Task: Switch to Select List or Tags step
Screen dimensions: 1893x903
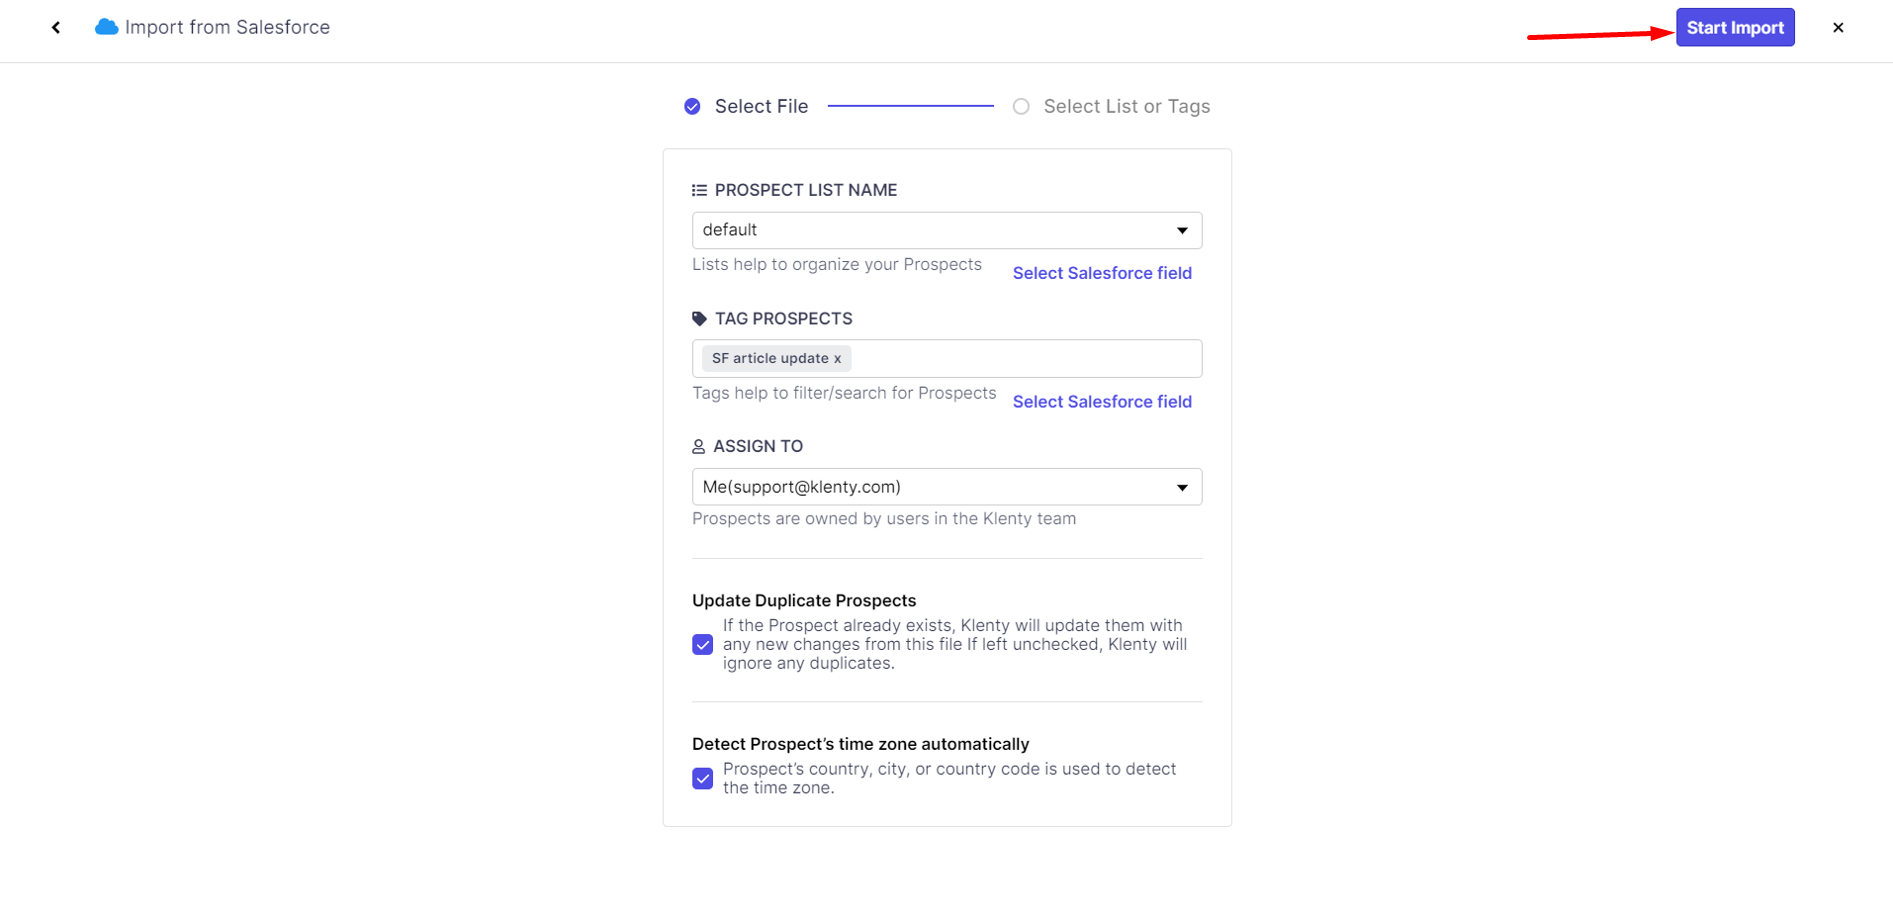Action: (1126, 107)
